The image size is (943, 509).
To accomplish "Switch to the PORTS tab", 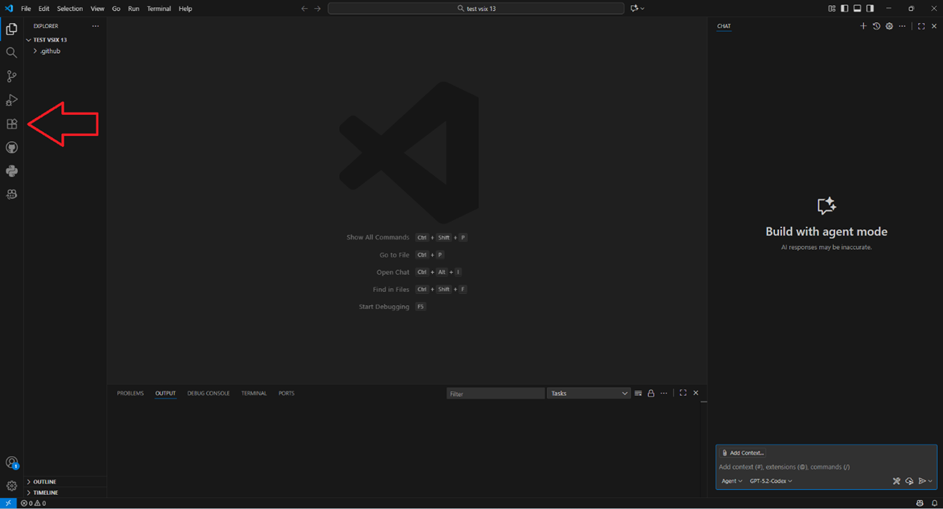I will [286, 393].
